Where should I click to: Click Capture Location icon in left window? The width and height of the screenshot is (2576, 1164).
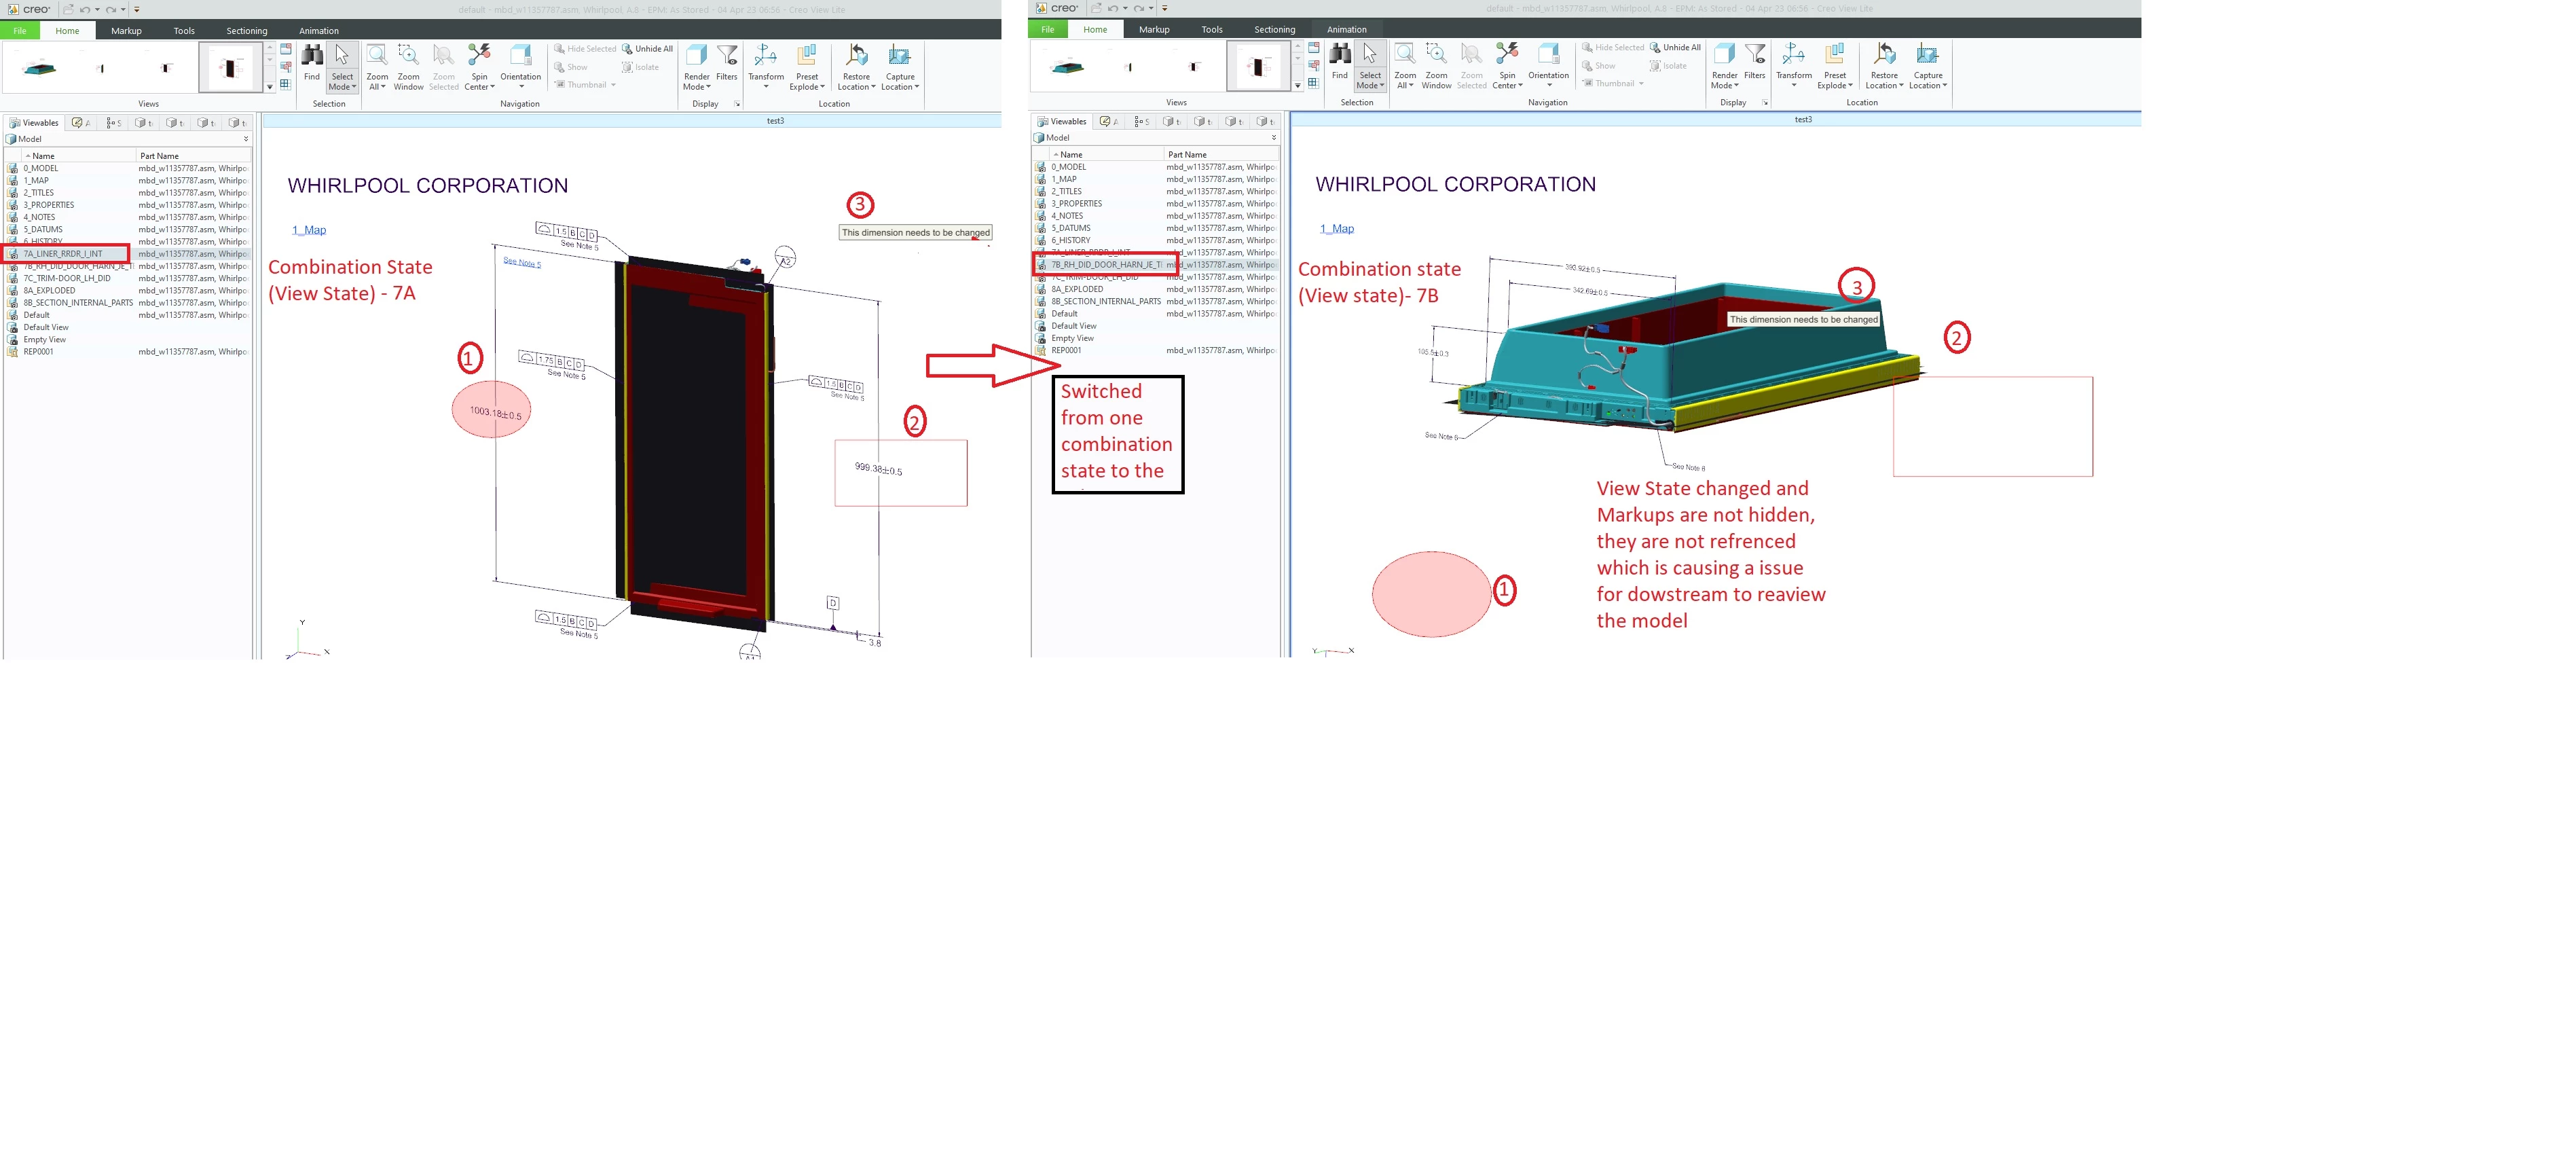(x=900, y=58)
